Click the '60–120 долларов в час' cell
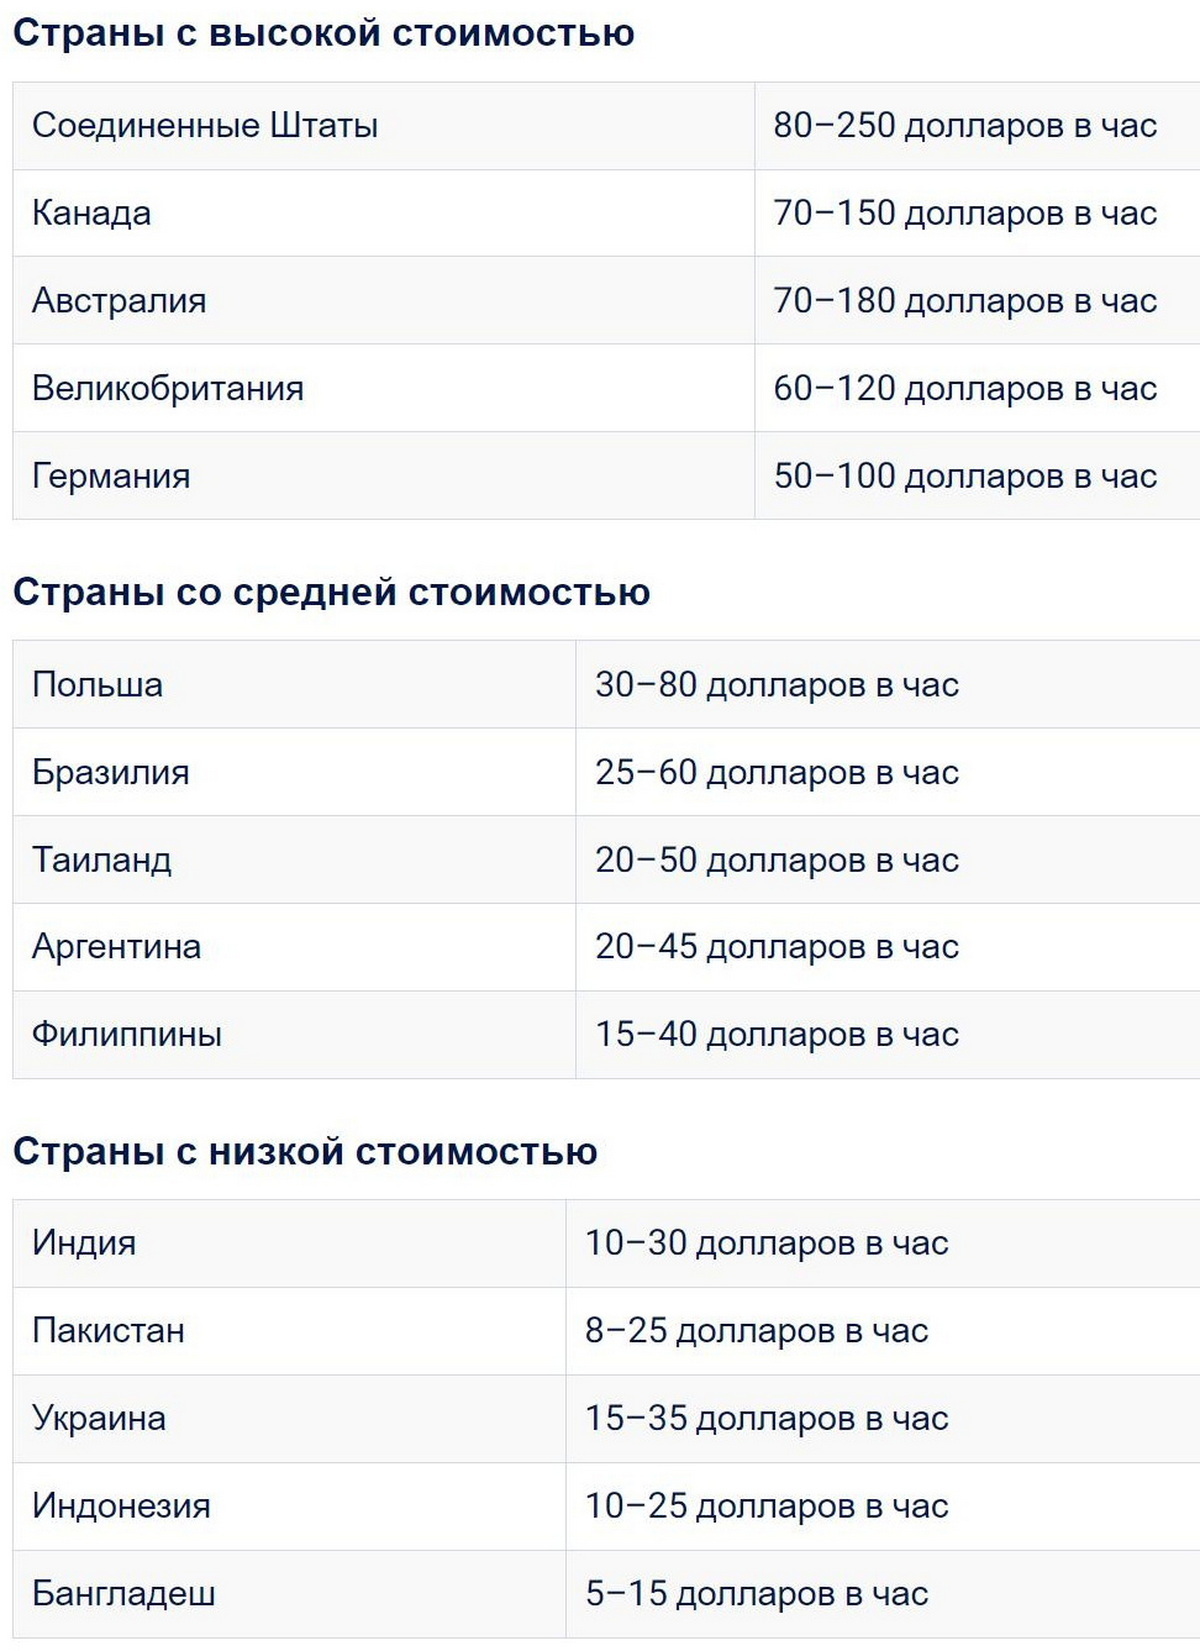Image resolution: width=1200 pixels, height=1651 pixels. [x=965, y=388]
